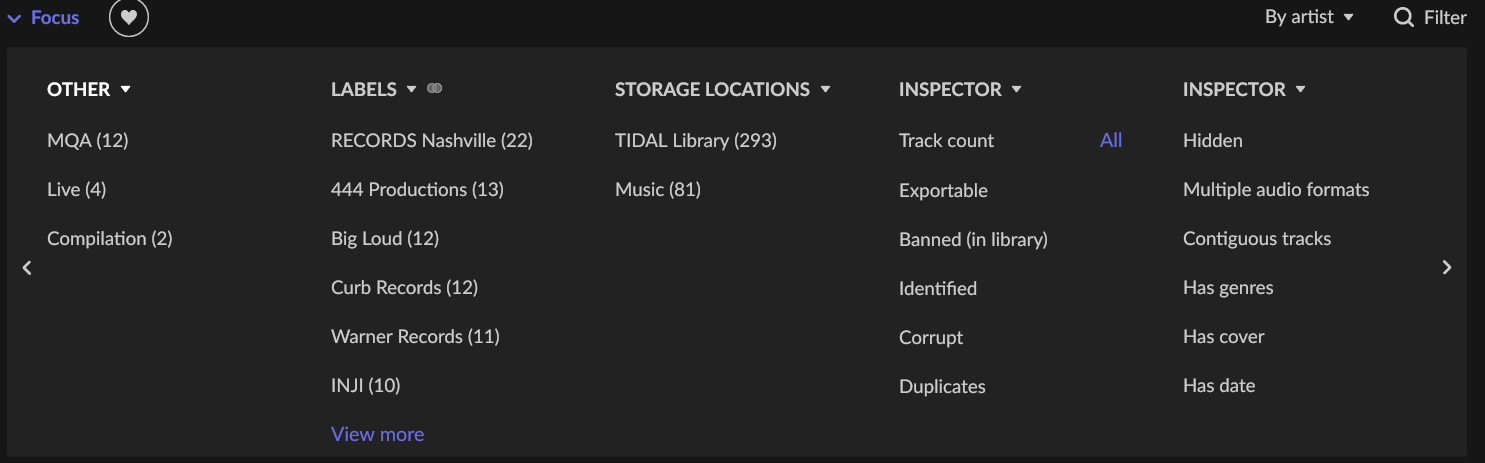Click the heart favorites icon
Viewport: 1485px width, 463px height.
click(129, 18)
